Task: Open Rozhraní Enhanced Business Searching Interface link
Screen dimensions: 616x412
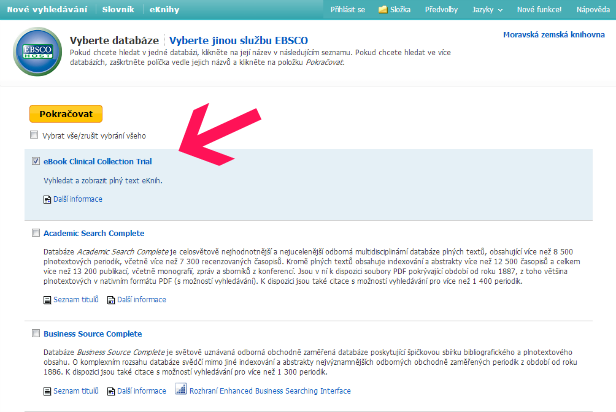Action: click(270, 391)
